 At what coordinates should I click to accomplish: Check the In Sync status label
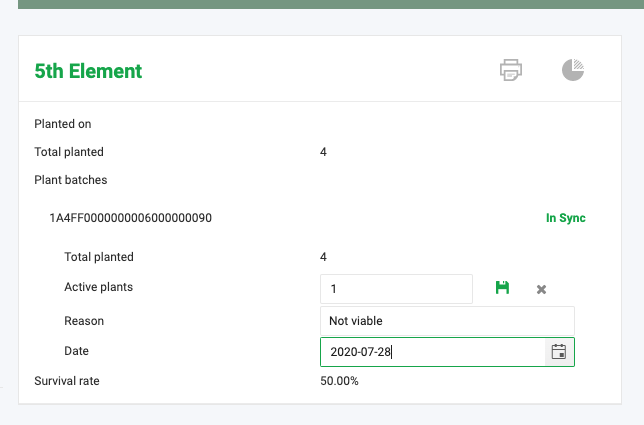coord(566,218)
